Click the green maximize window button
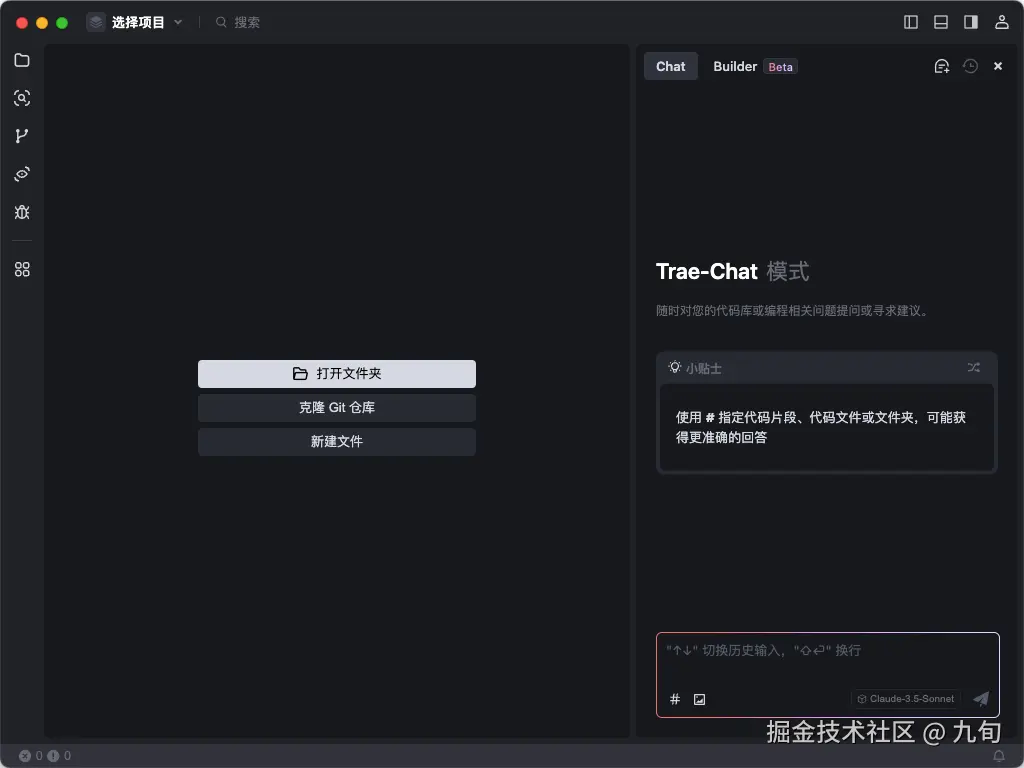1024x768 pixels. pos(62,23)
